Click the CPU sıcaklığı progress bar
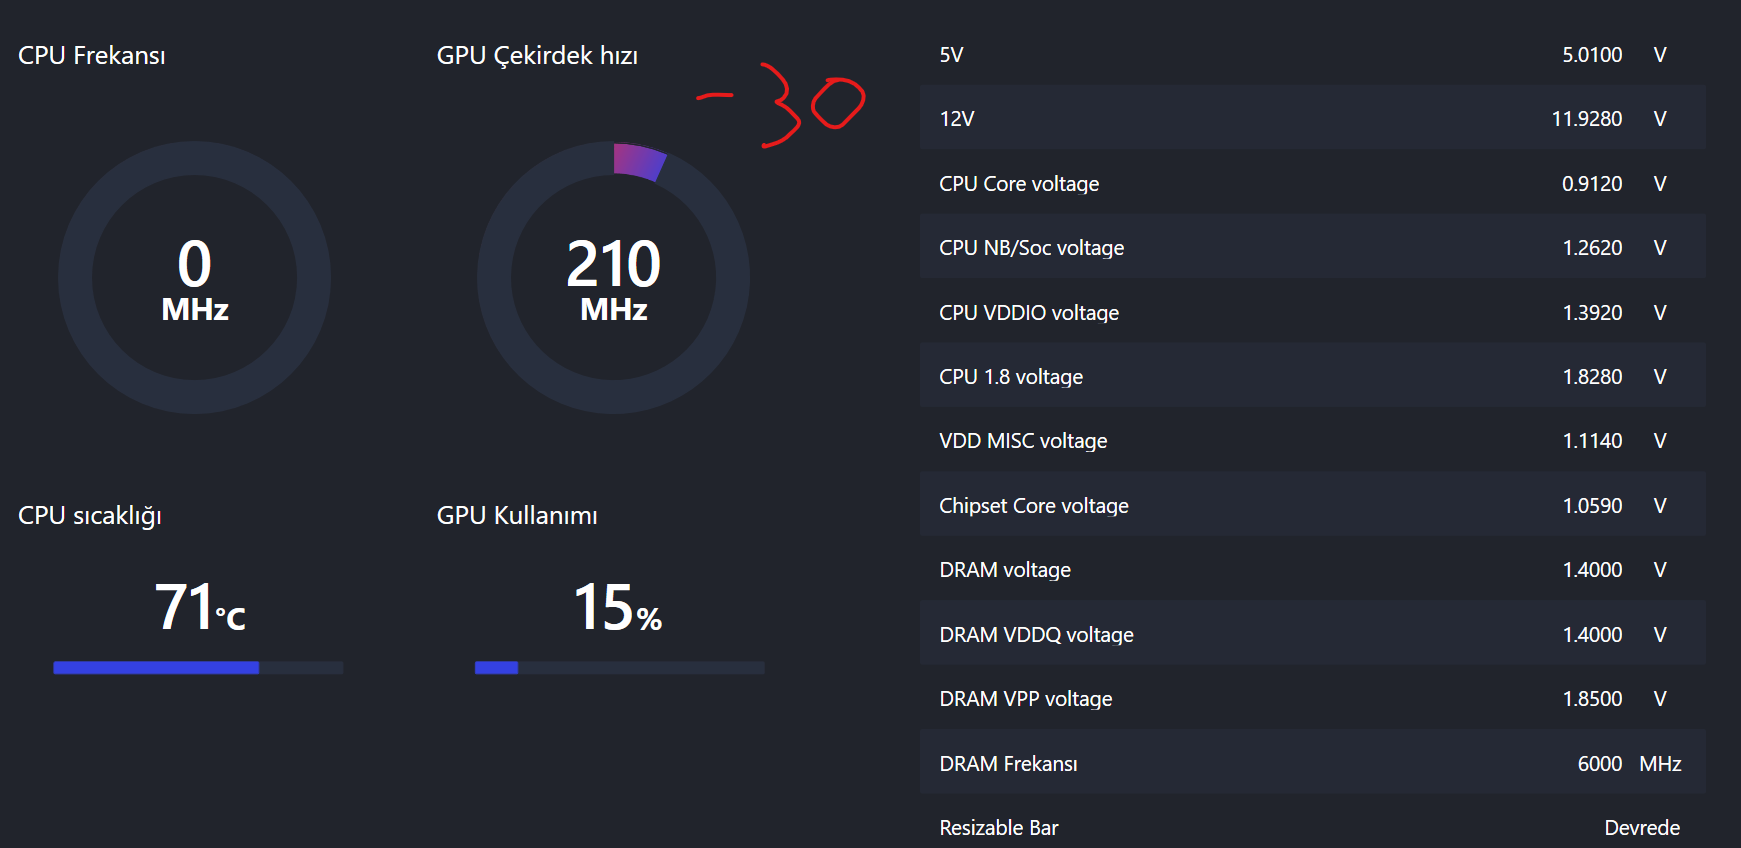The height and width of the screenshot is (848, 1741). tap(198, 667)
